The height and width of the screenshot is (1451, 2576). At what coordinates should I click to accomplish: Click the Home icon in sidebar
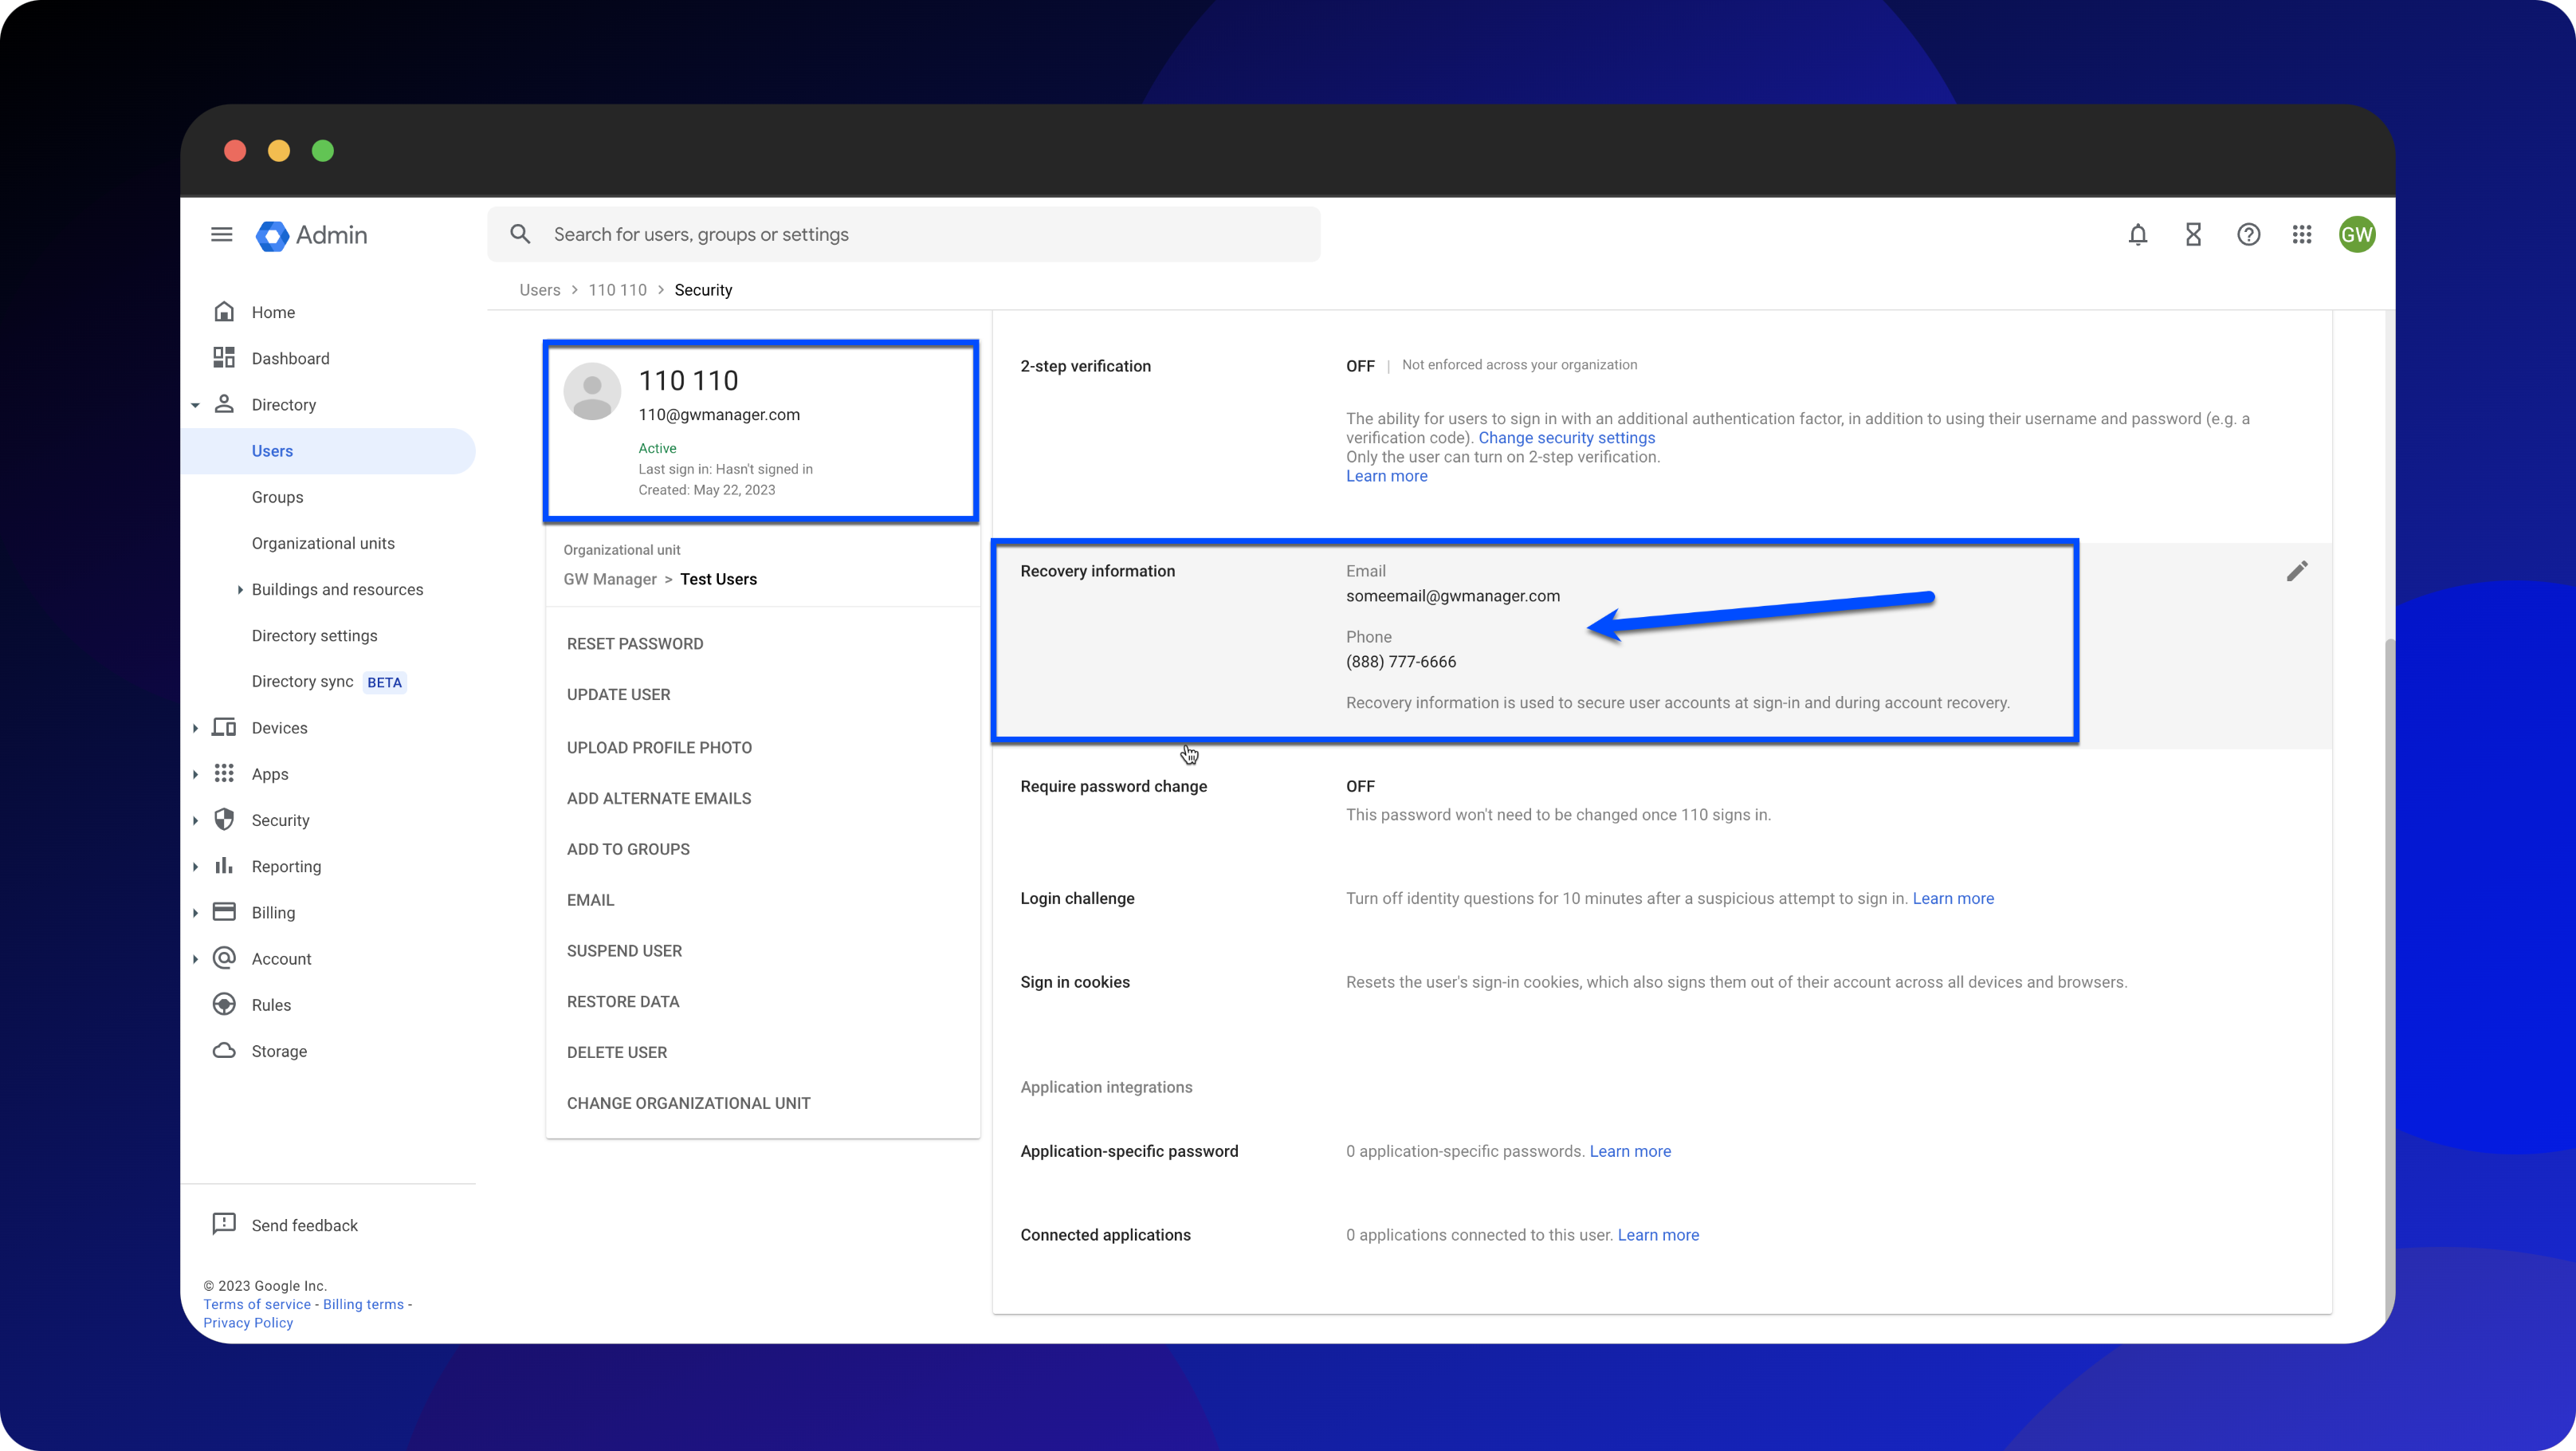pyautogui.click(x=224, y=312)
